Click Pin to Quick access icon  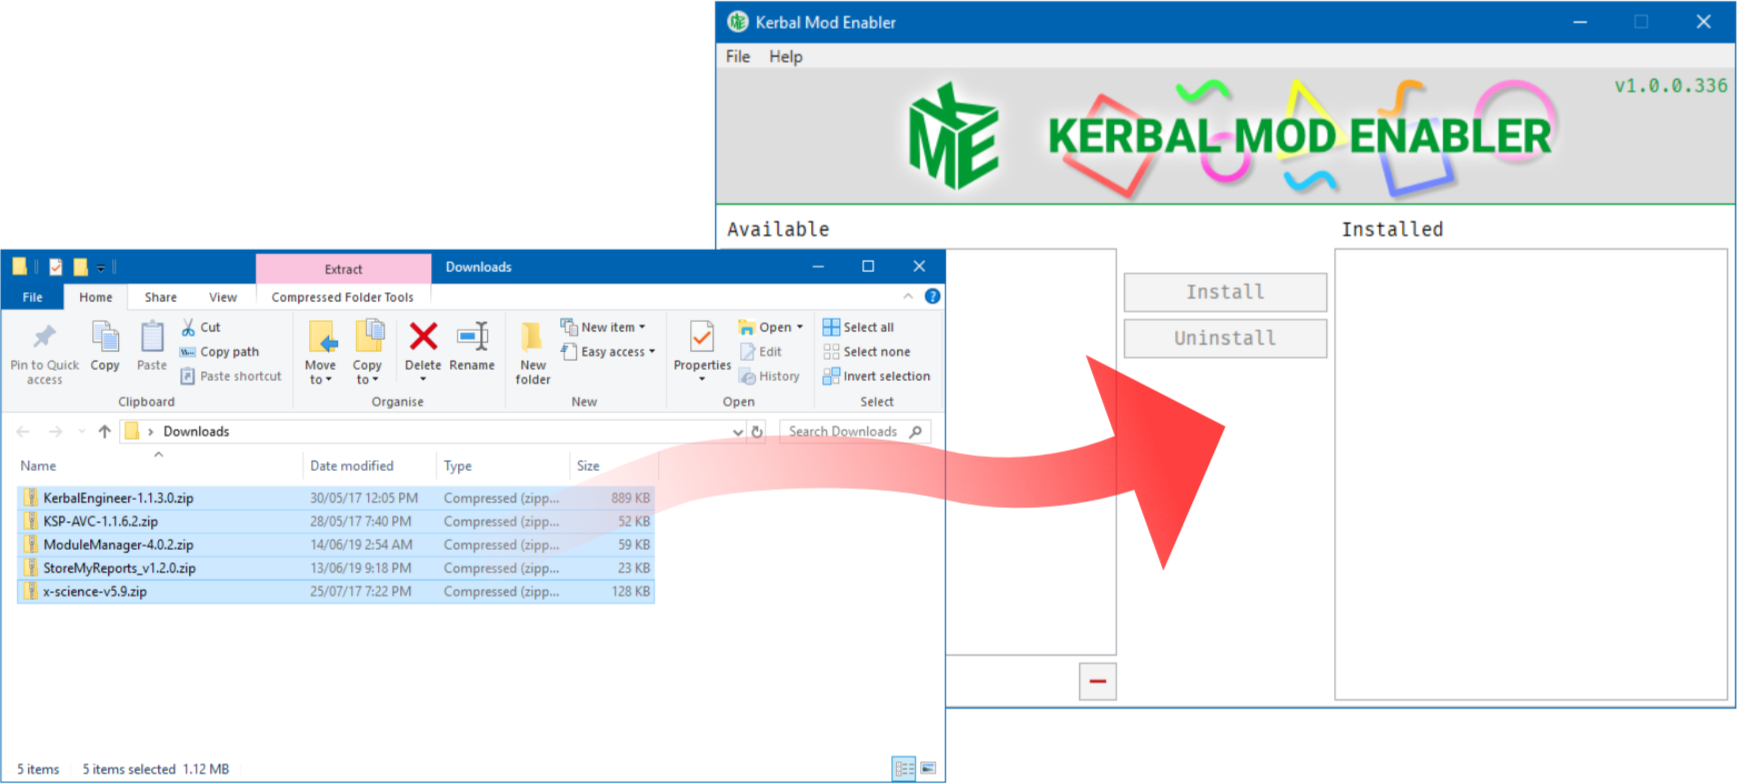[44, 338]
